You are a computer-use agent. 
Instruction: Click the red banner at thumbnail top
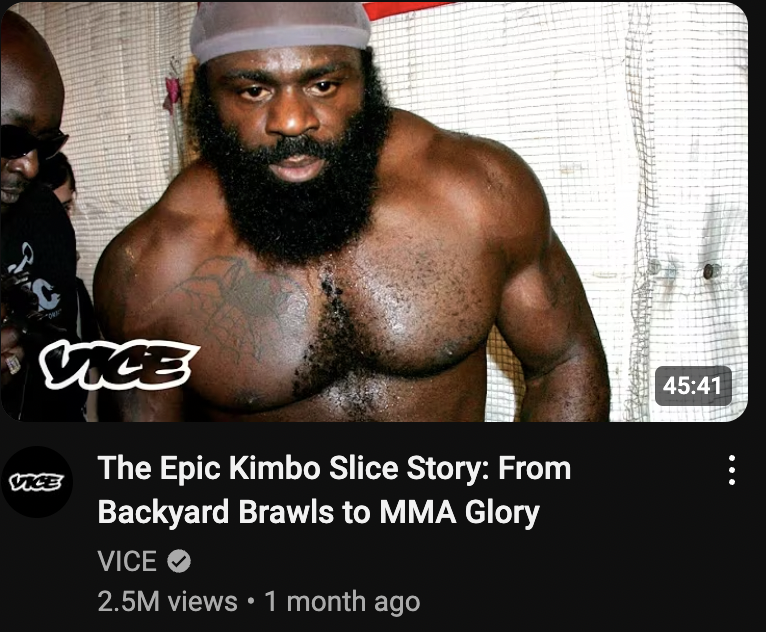tap(408, 10)
